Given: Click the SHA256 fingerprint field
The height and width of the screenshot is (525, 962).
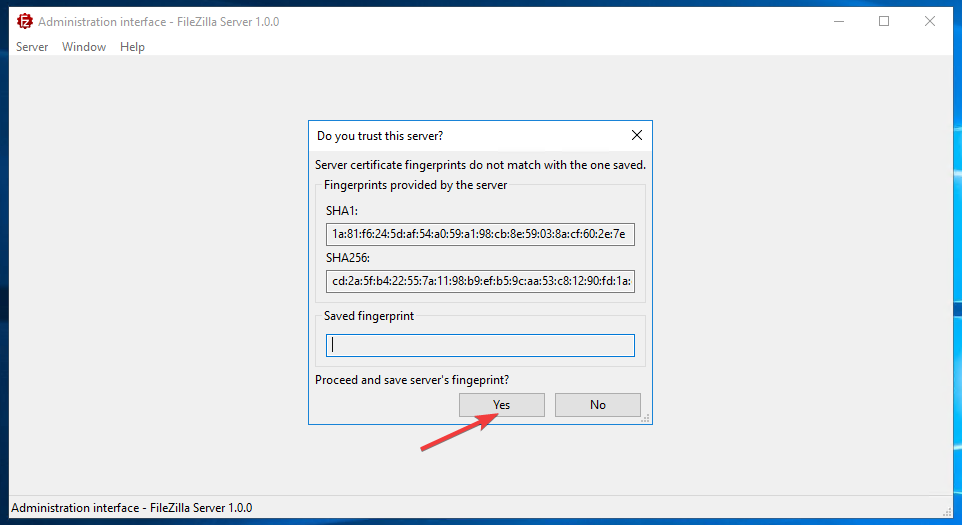Looking at the screenshot, I should tap(480, 281).
